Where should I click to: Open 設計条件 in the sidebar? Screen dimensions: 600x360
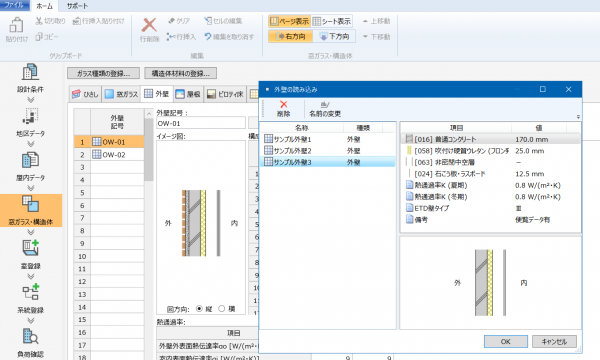(x=30, y=78)
